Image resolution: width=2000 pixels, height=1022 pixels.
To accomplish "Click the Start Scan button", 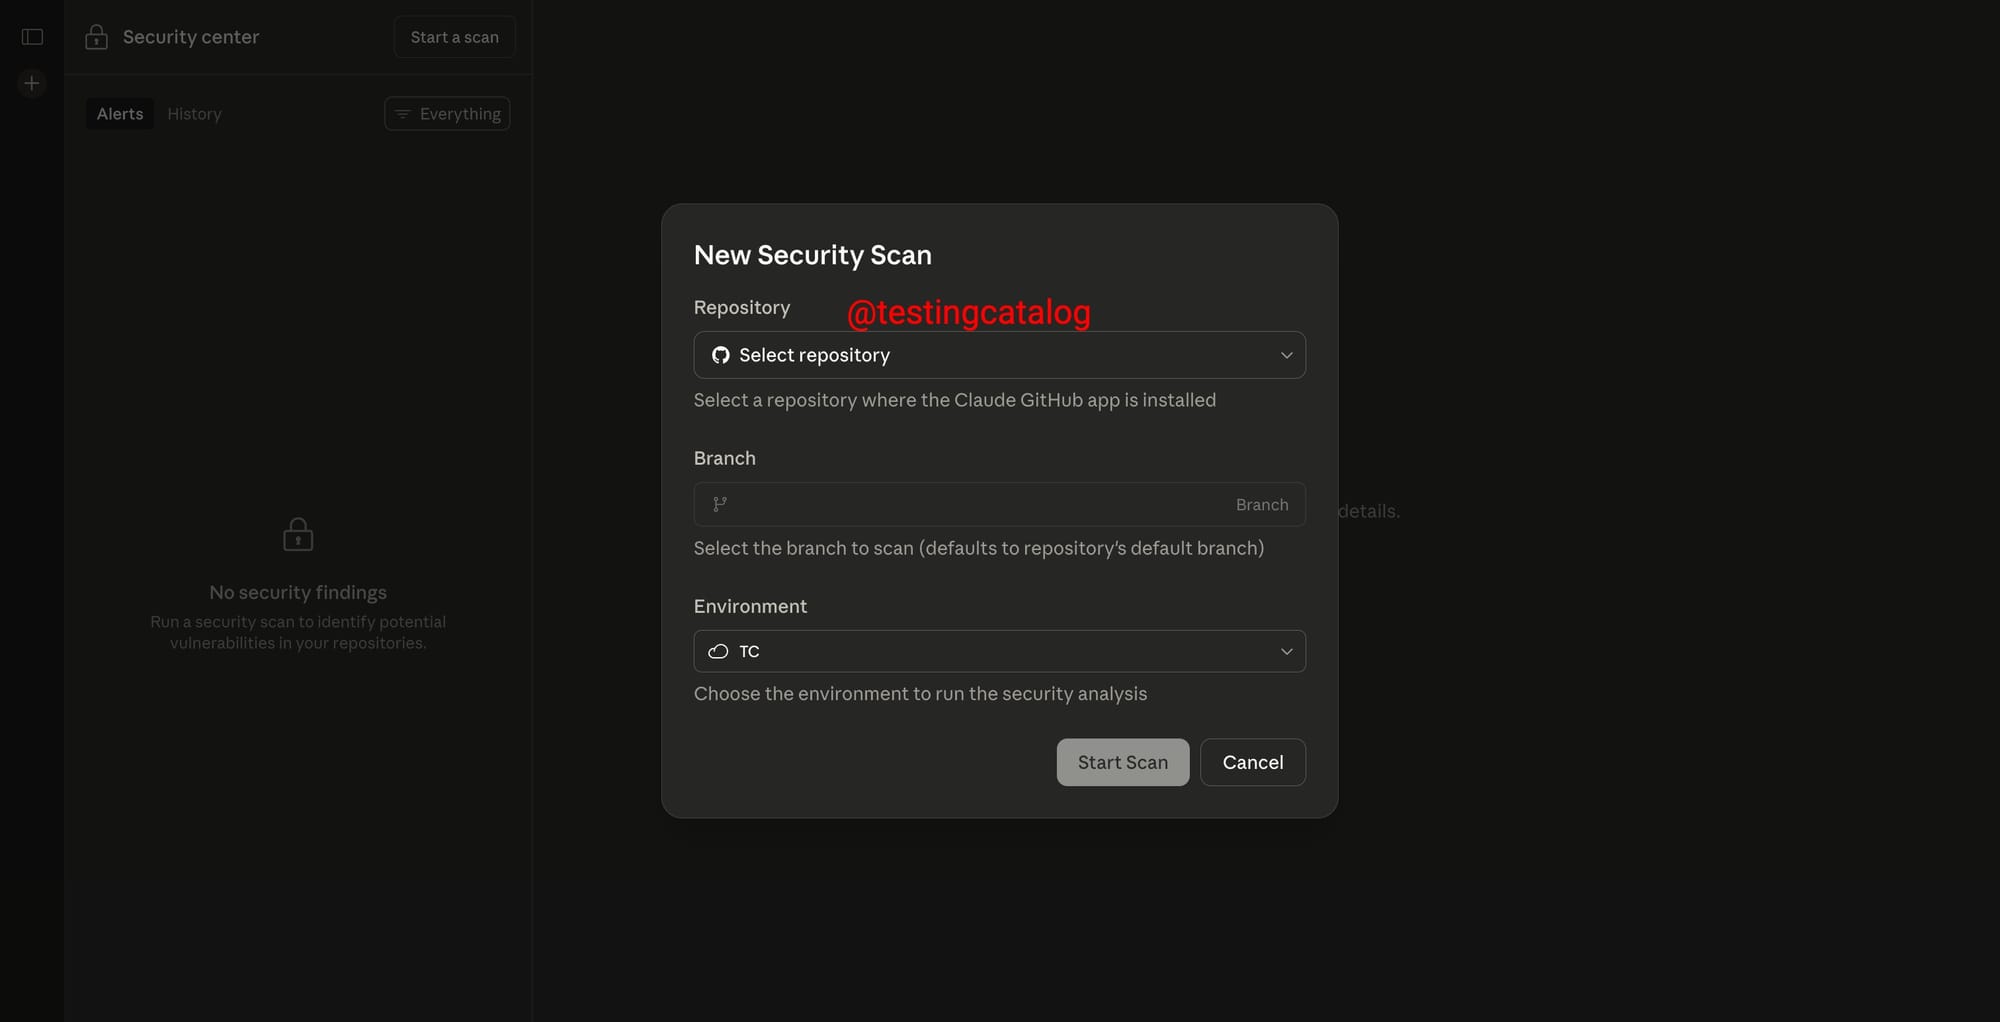I will coord(1123,762).
